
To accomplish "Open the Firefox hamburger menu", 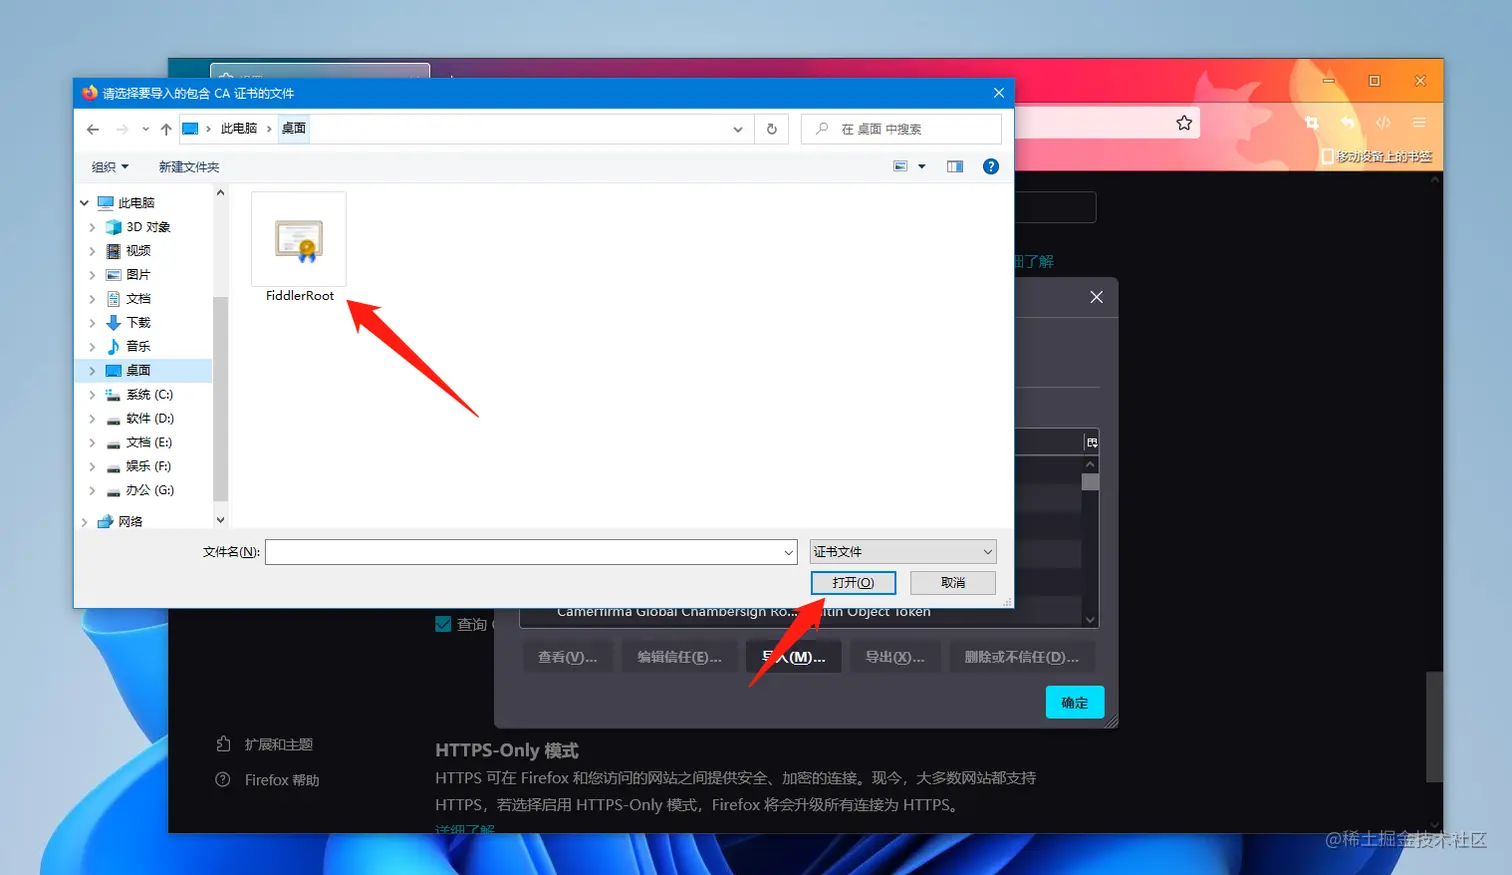I will (x=1419, y=123).
